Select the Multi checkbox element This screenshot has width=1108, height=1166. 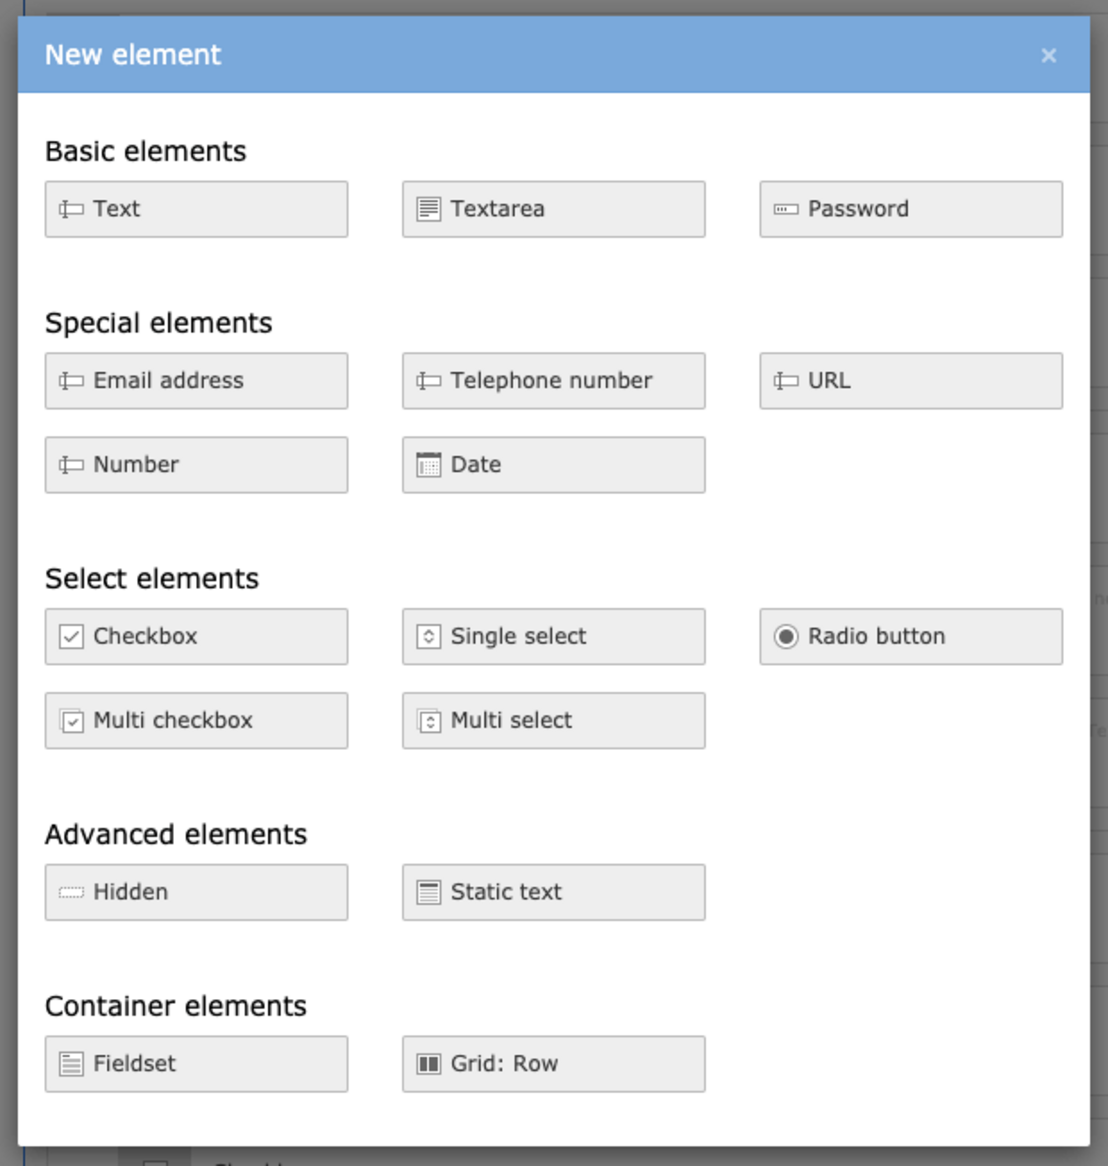click(x=196, y=721)
